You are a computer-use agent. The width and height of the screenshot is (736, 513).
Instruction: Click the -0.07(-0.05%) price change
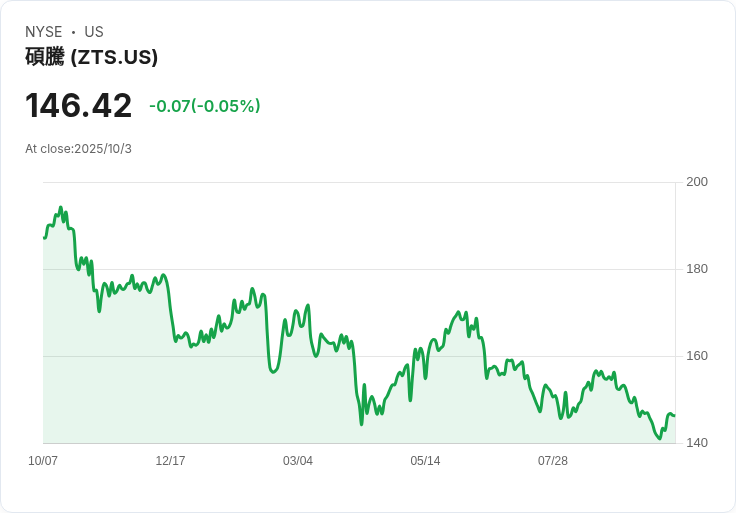[204, 106]
